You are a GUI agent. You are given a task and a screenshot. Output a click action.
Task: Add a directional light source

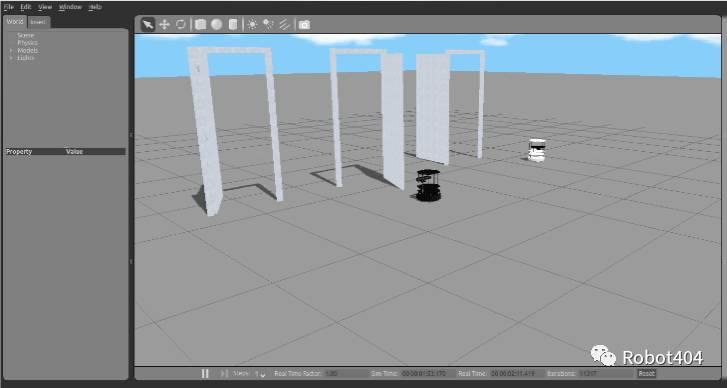(x=284, y=25)
